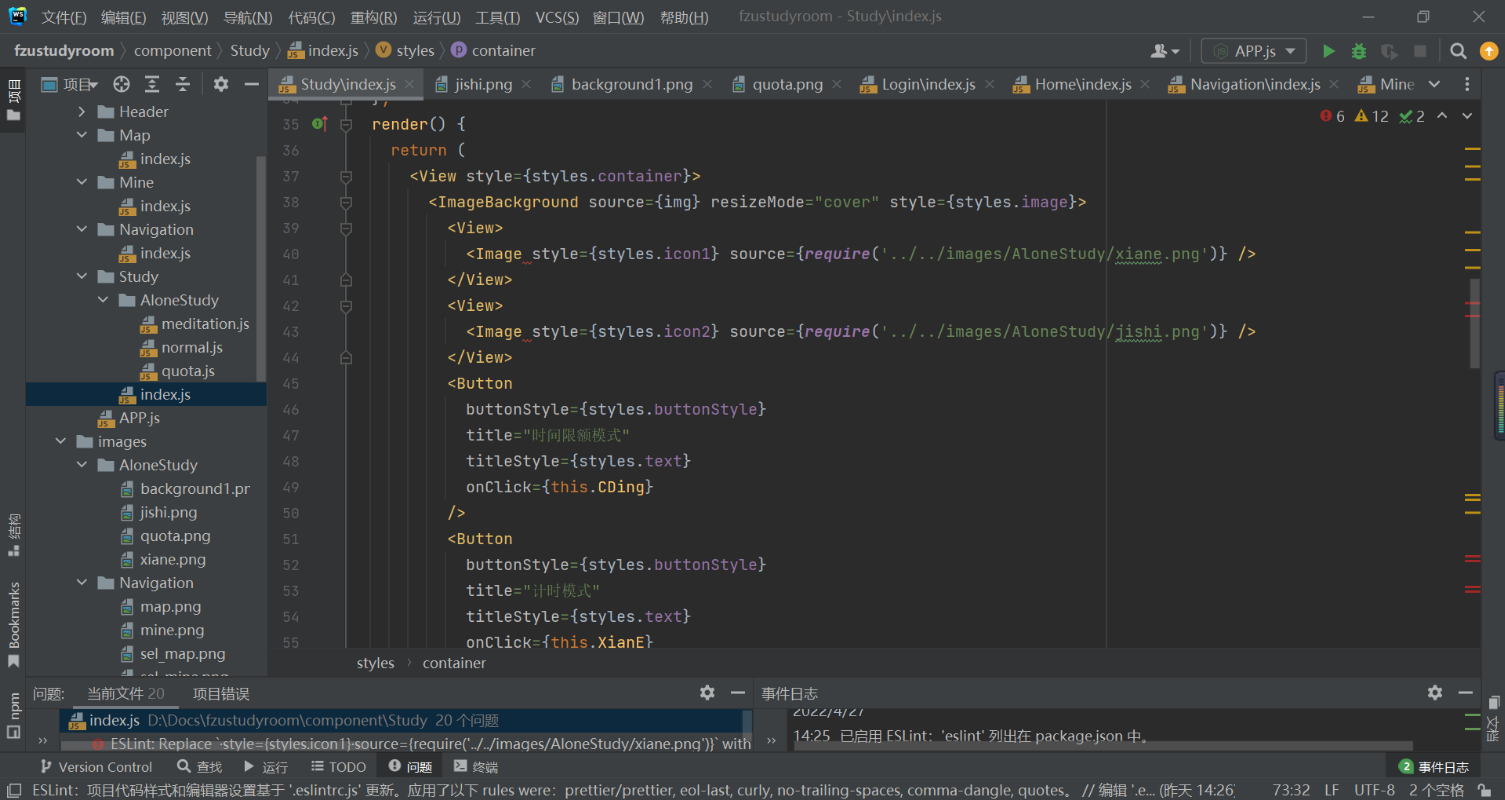The height and width of the screenshot is (800, 1505).
Task: Open the Bookmarks tool window
Action: (x=14, y=625)
